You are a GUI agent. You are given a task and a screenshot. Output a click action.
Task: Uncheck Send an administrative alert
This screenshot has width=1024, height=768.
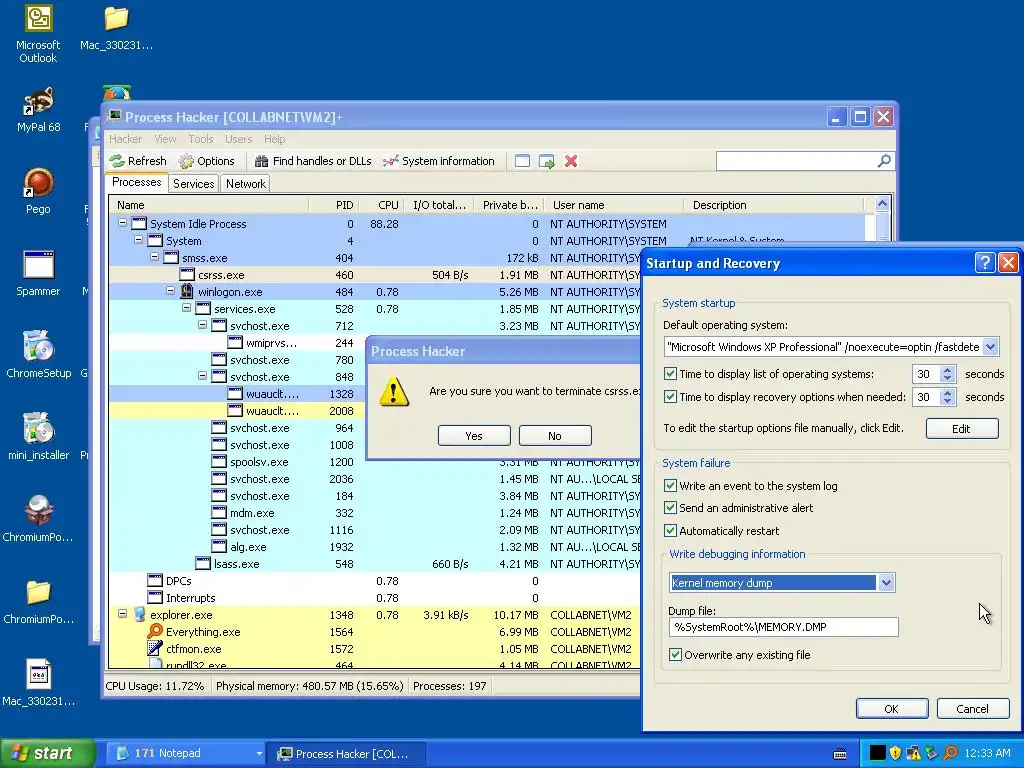670,507
